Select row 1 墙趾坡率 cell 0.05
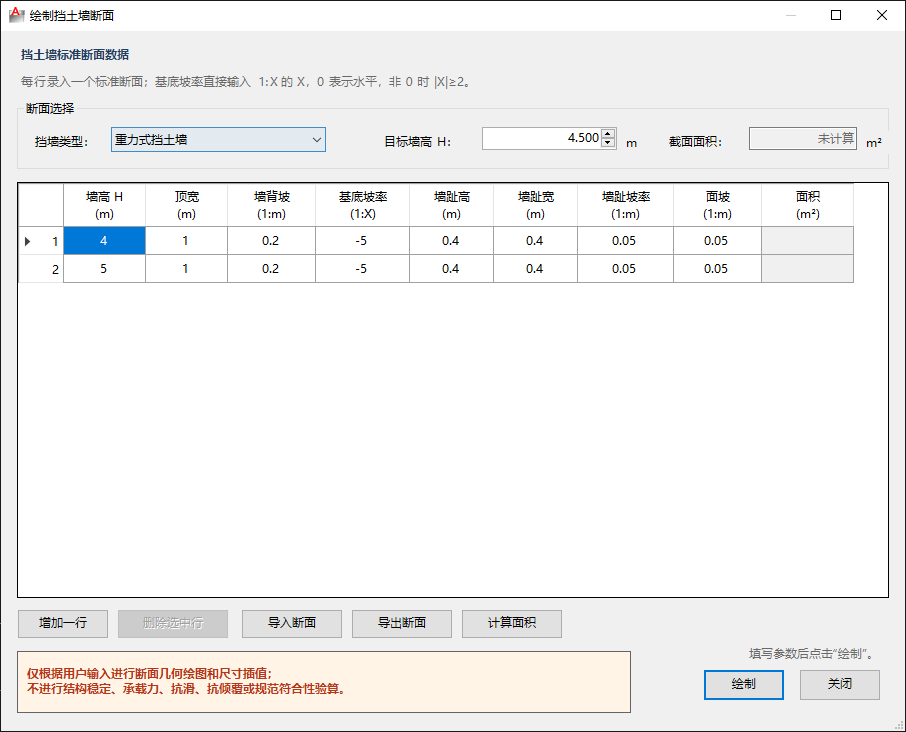 (625, 241)
